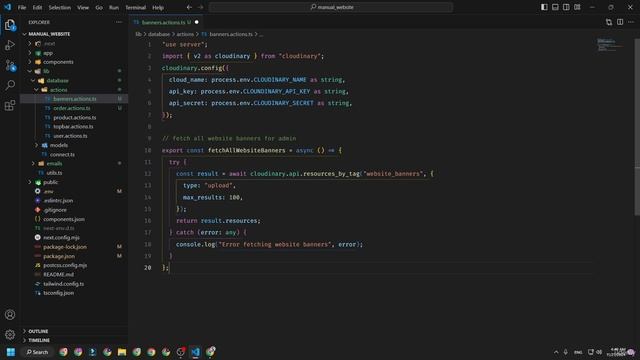Show hidden system tray icons

[556, 352]
